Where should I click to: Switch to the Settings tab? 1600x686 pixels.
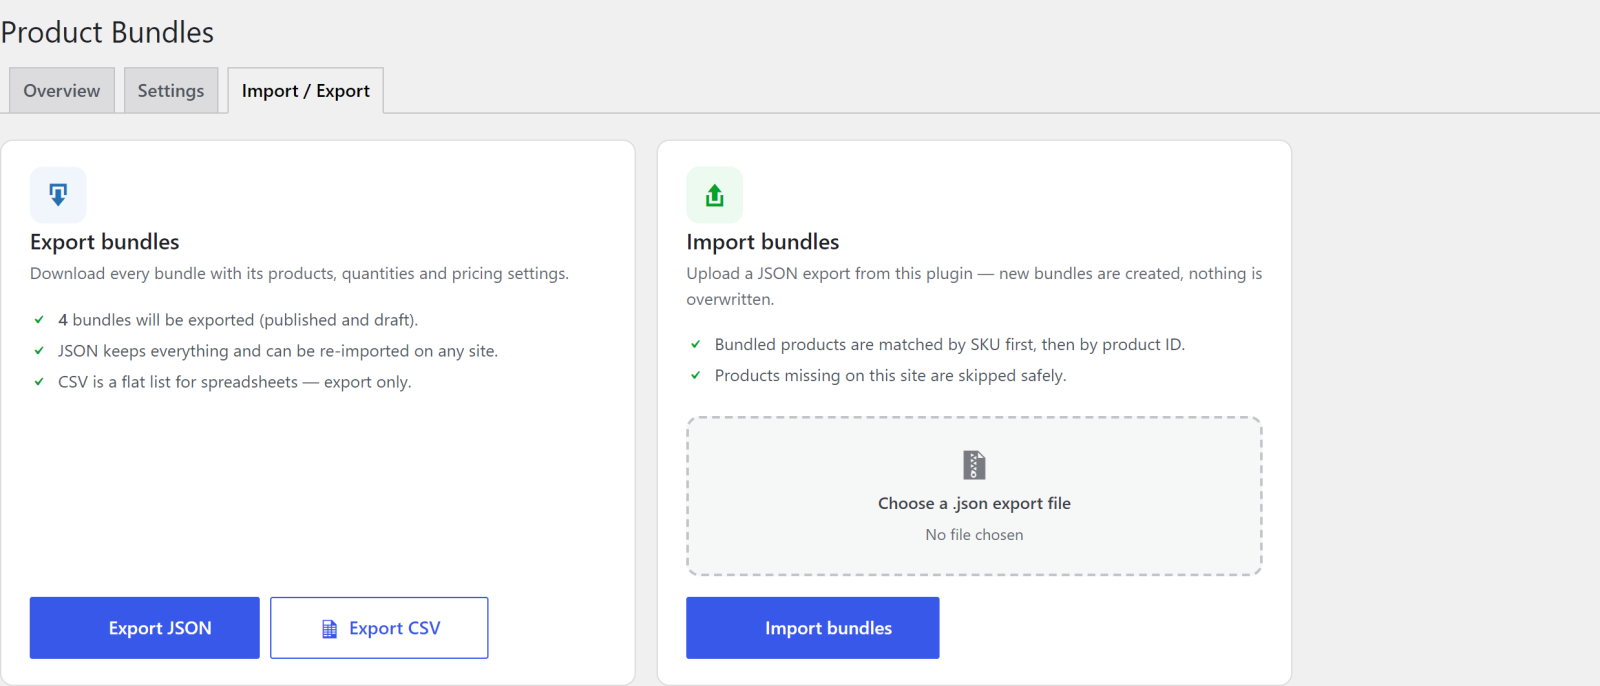point(171,91)
